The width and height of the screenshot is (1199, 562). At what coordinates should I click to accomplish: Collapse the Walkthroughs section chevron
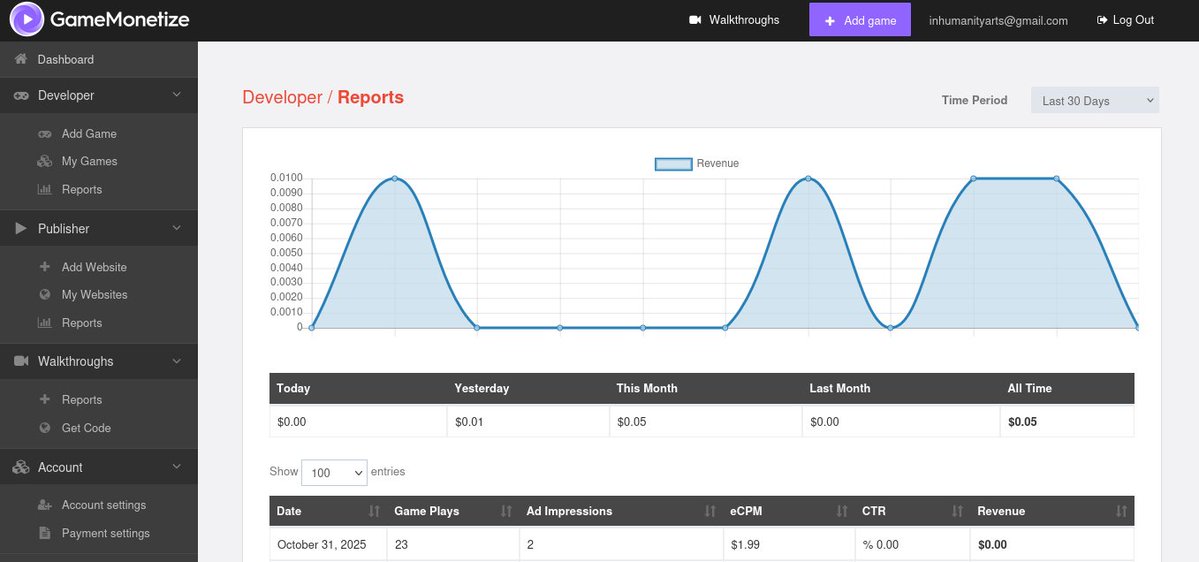coord(177,361)
